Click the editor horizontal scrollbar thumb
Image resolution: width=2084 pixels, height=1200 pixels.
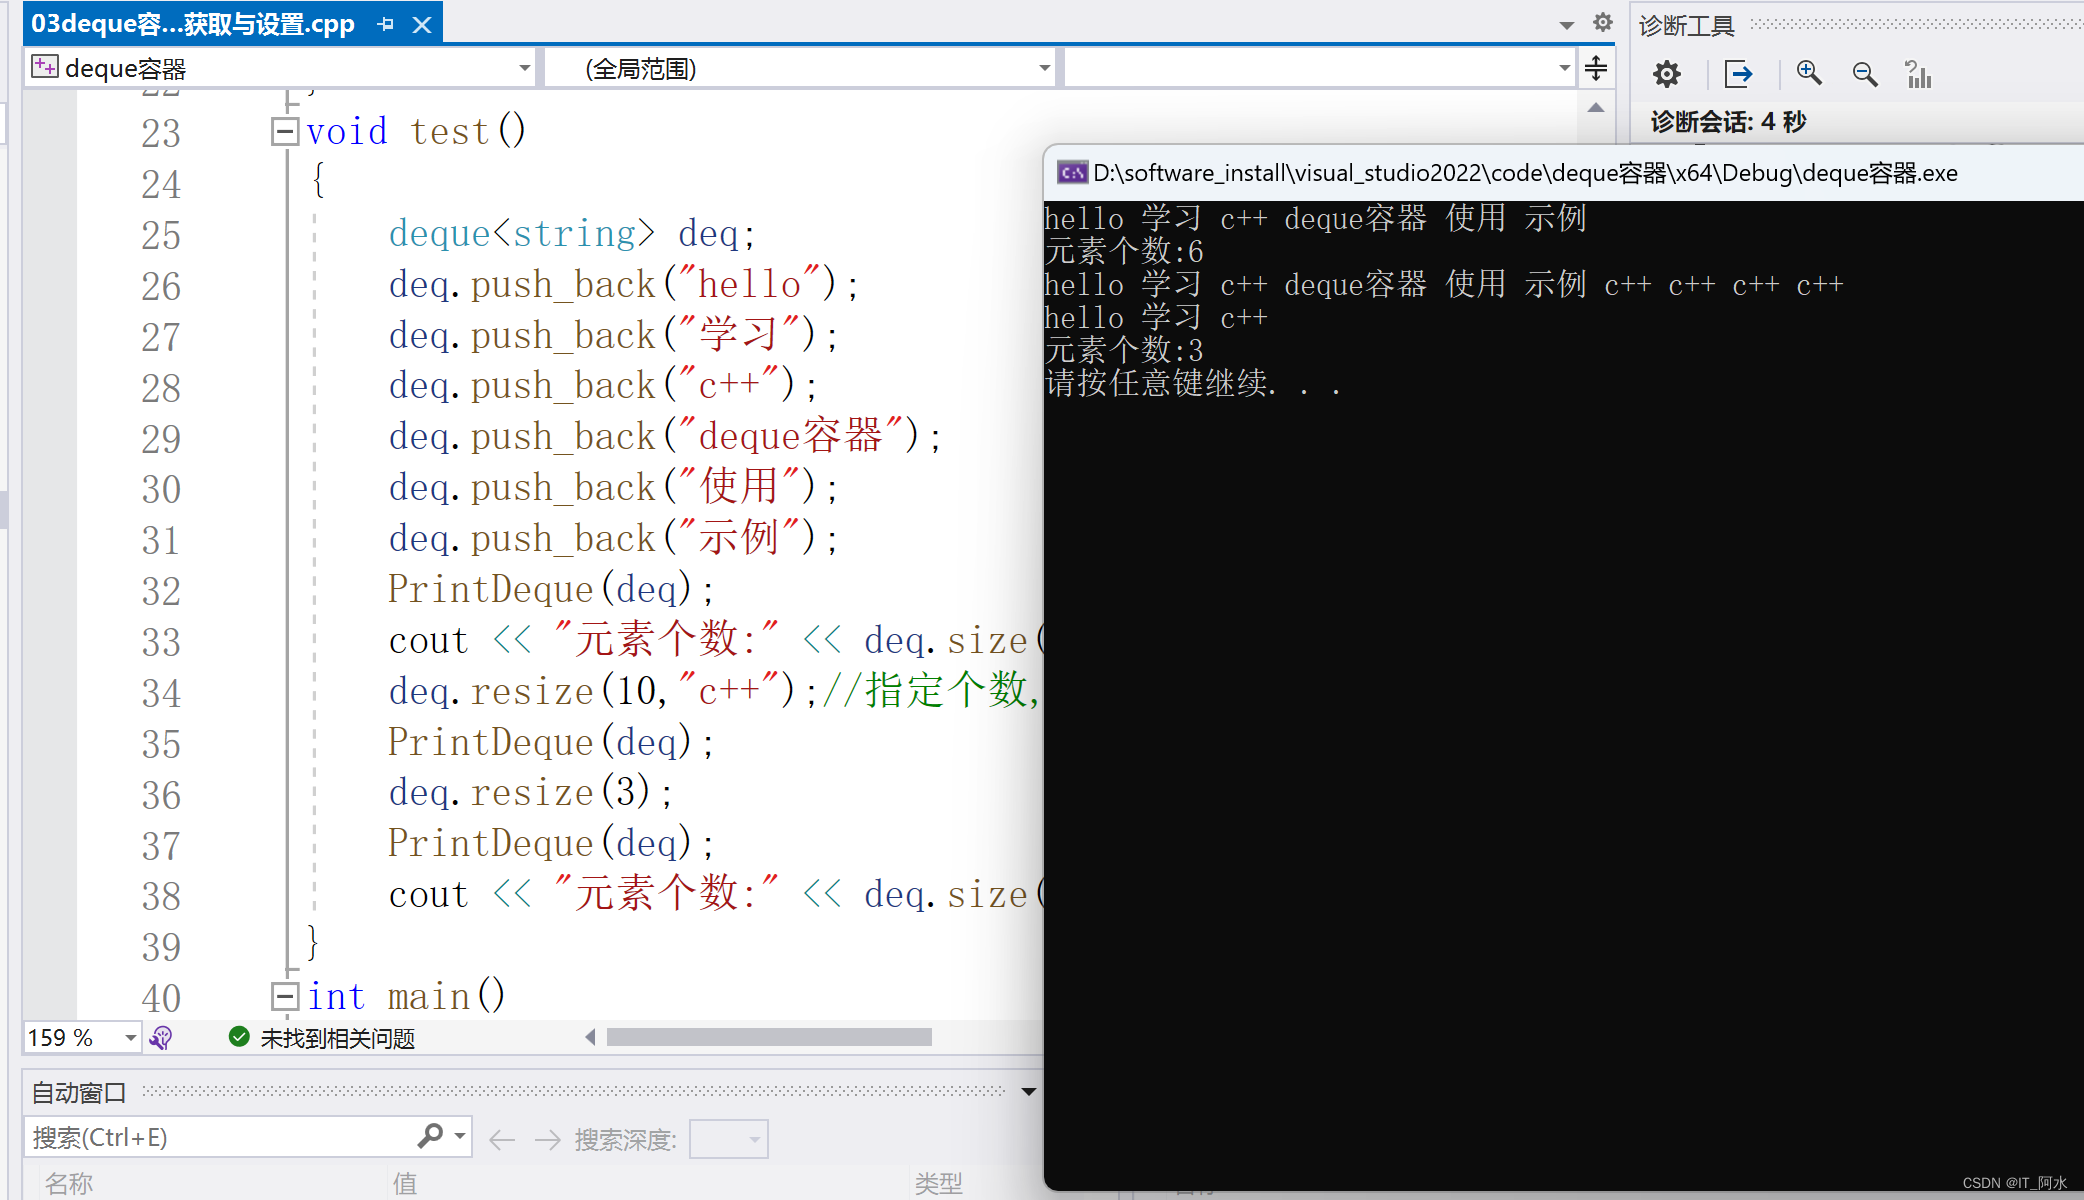pos(769,1037)
